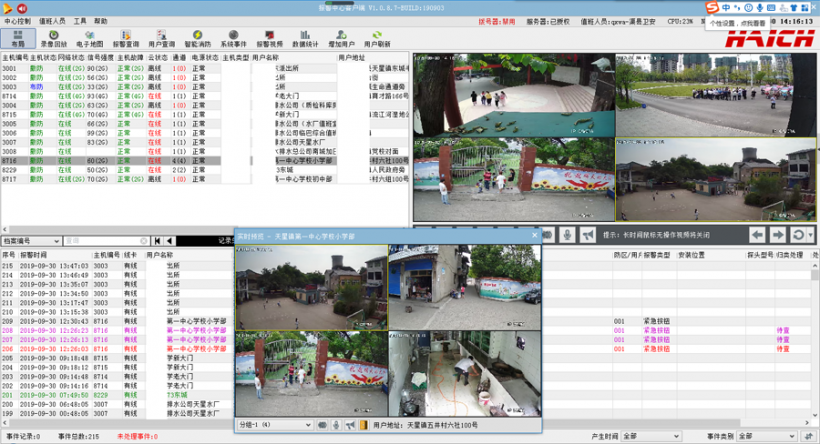This screenshot has height=444, width=820.
Task: Open the 电子地图 electronic map
Action: pos(90,39)
